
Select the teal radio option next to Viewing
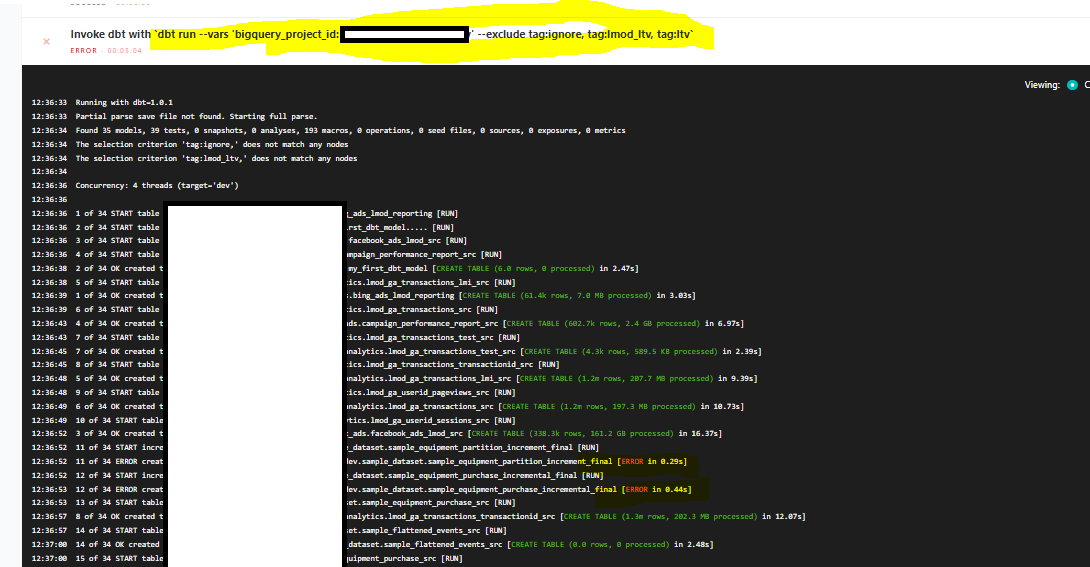point(1072,85)
